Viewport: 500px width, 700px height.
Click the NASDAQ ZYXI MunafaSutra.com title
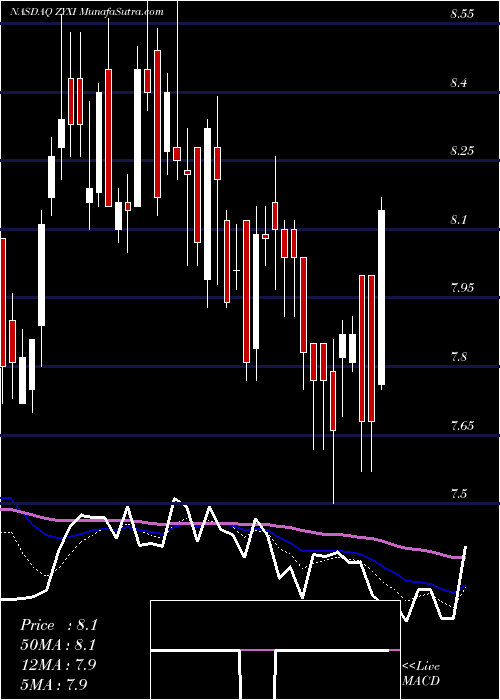click(x=86, y=12)
